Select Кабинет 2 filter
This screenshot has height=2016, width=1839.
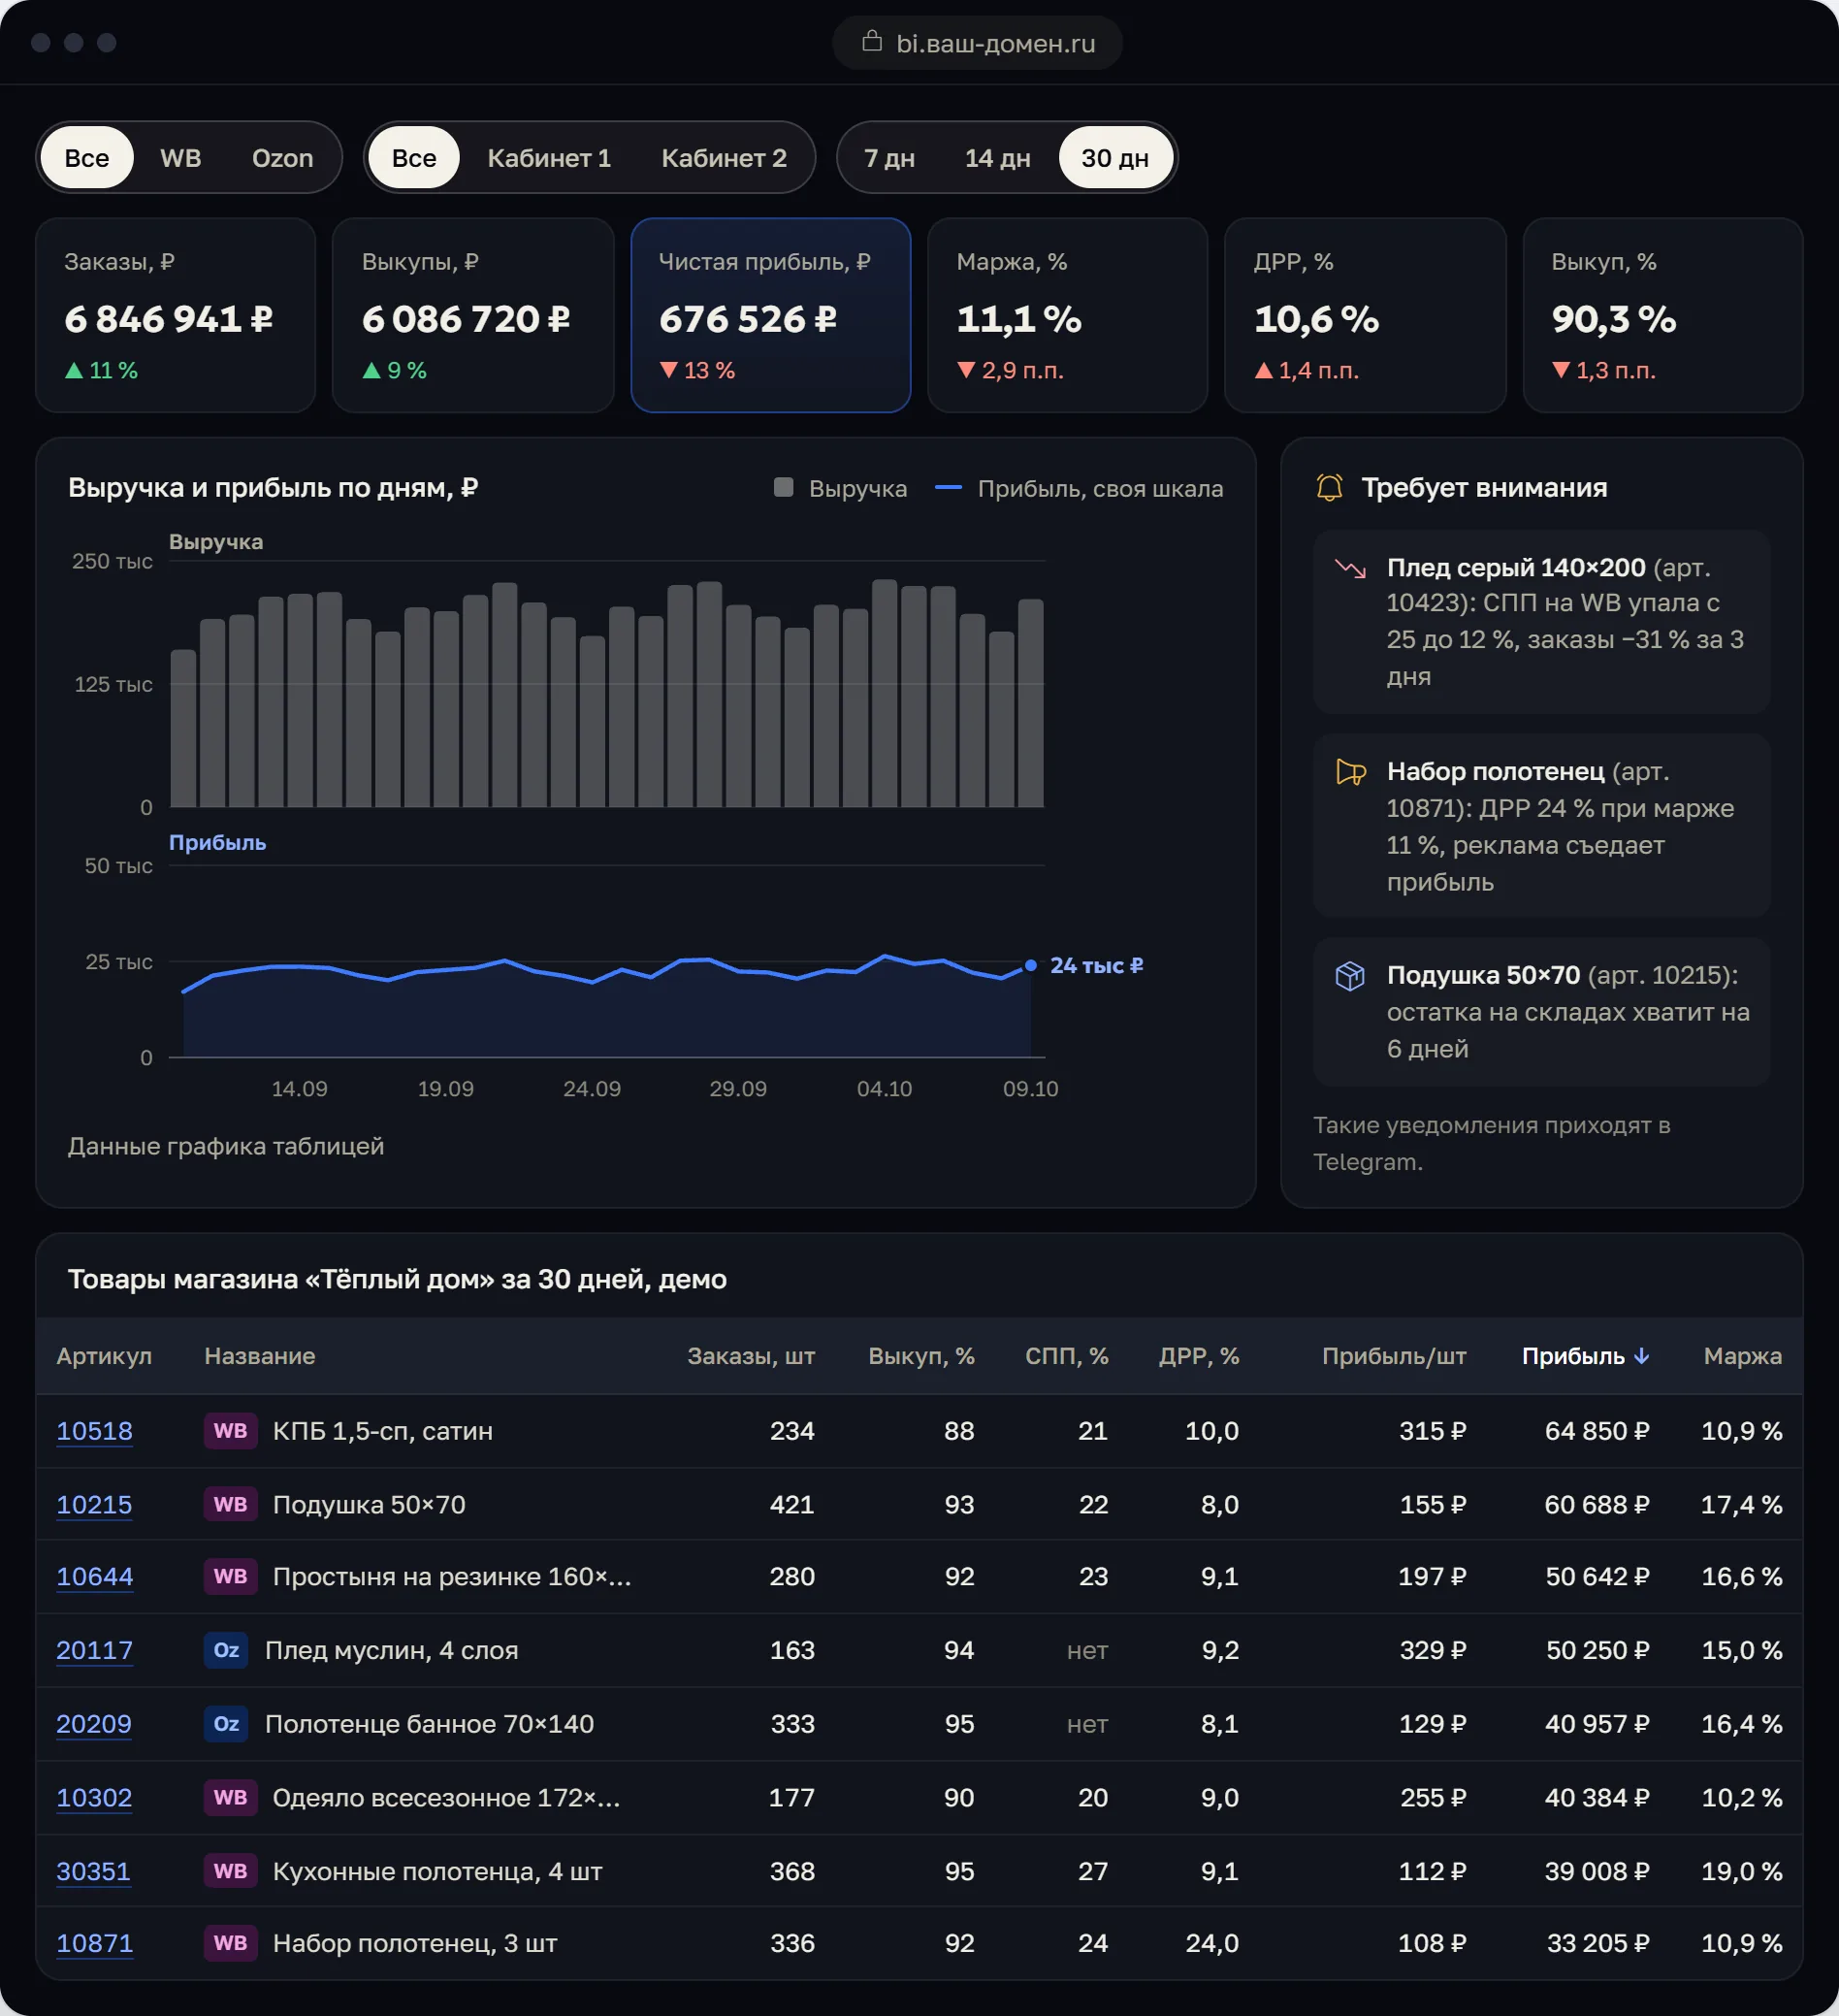[x=724, y=158]
